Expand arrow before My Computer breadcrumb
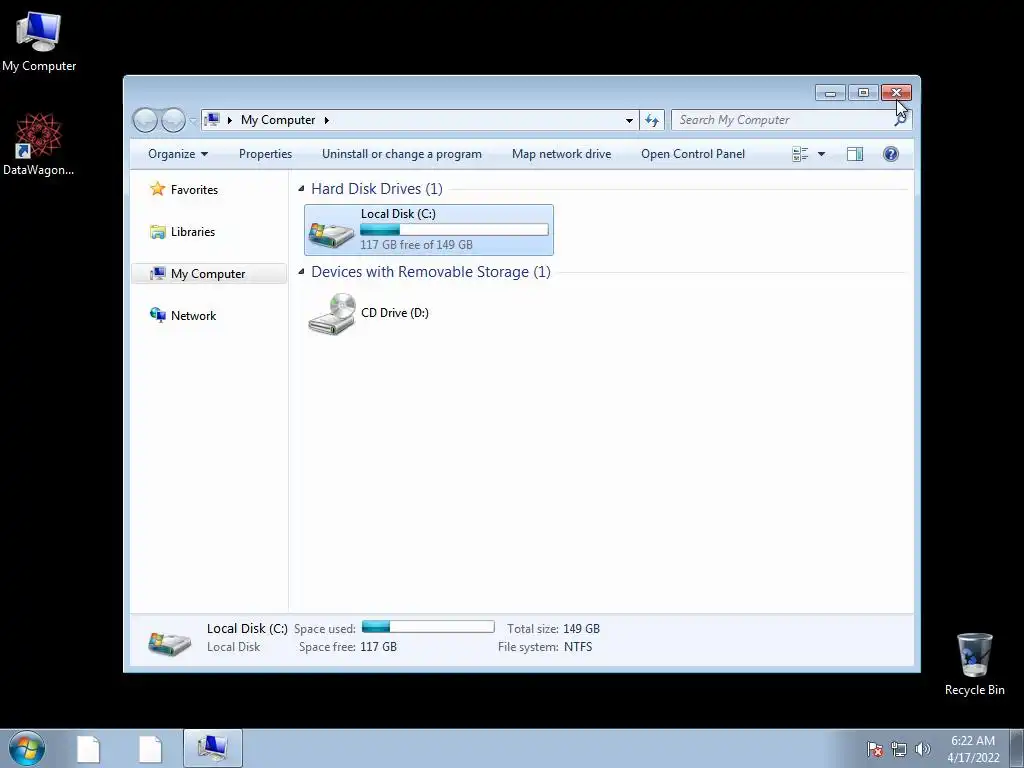The height and width of the screenshot is (768, 1024). 230,120
